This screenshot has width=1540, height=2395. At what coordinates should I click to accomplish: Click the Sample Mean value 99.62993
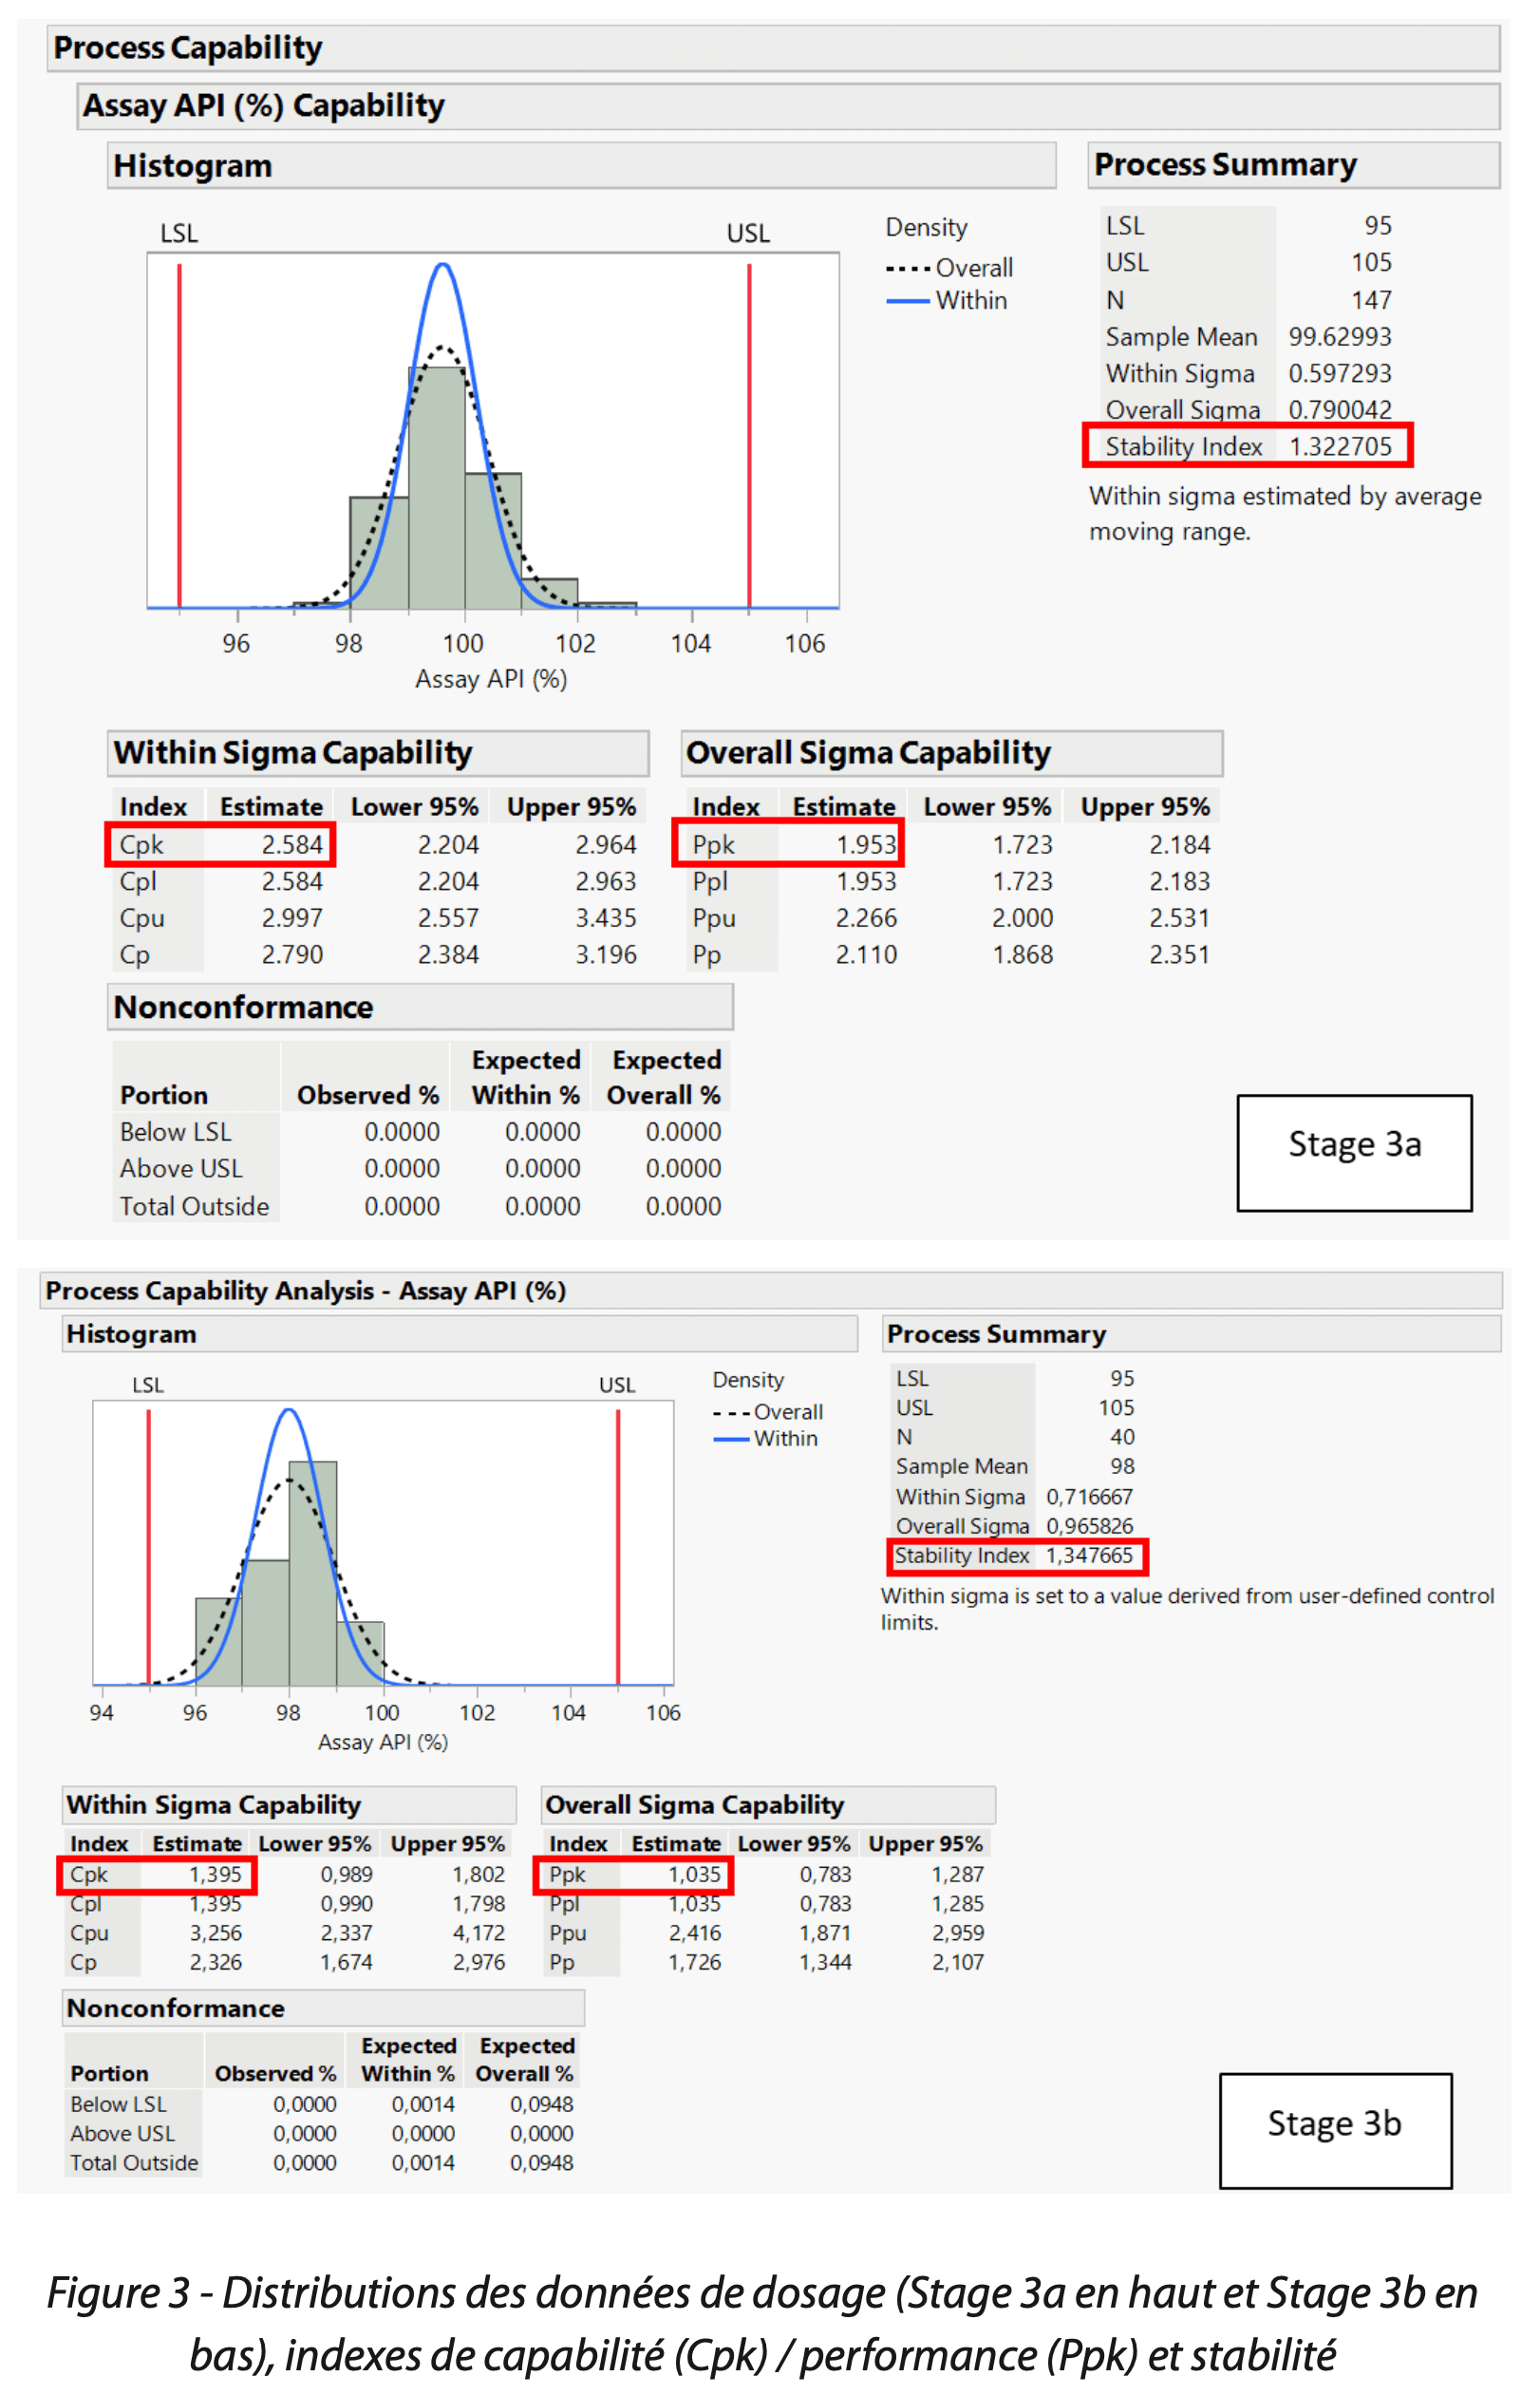(1339, 337)
